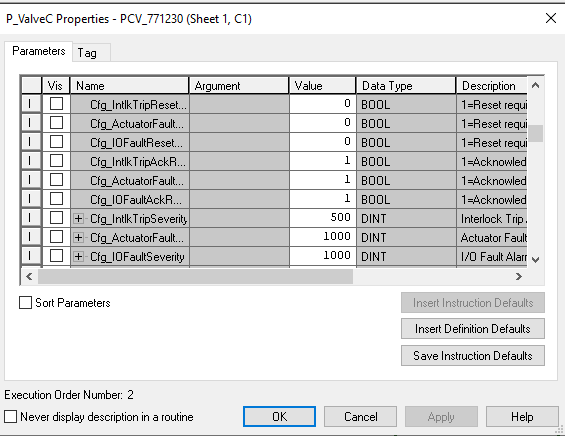
Task: Click vertical scrollbar up arrow
Action: point(535,85)
